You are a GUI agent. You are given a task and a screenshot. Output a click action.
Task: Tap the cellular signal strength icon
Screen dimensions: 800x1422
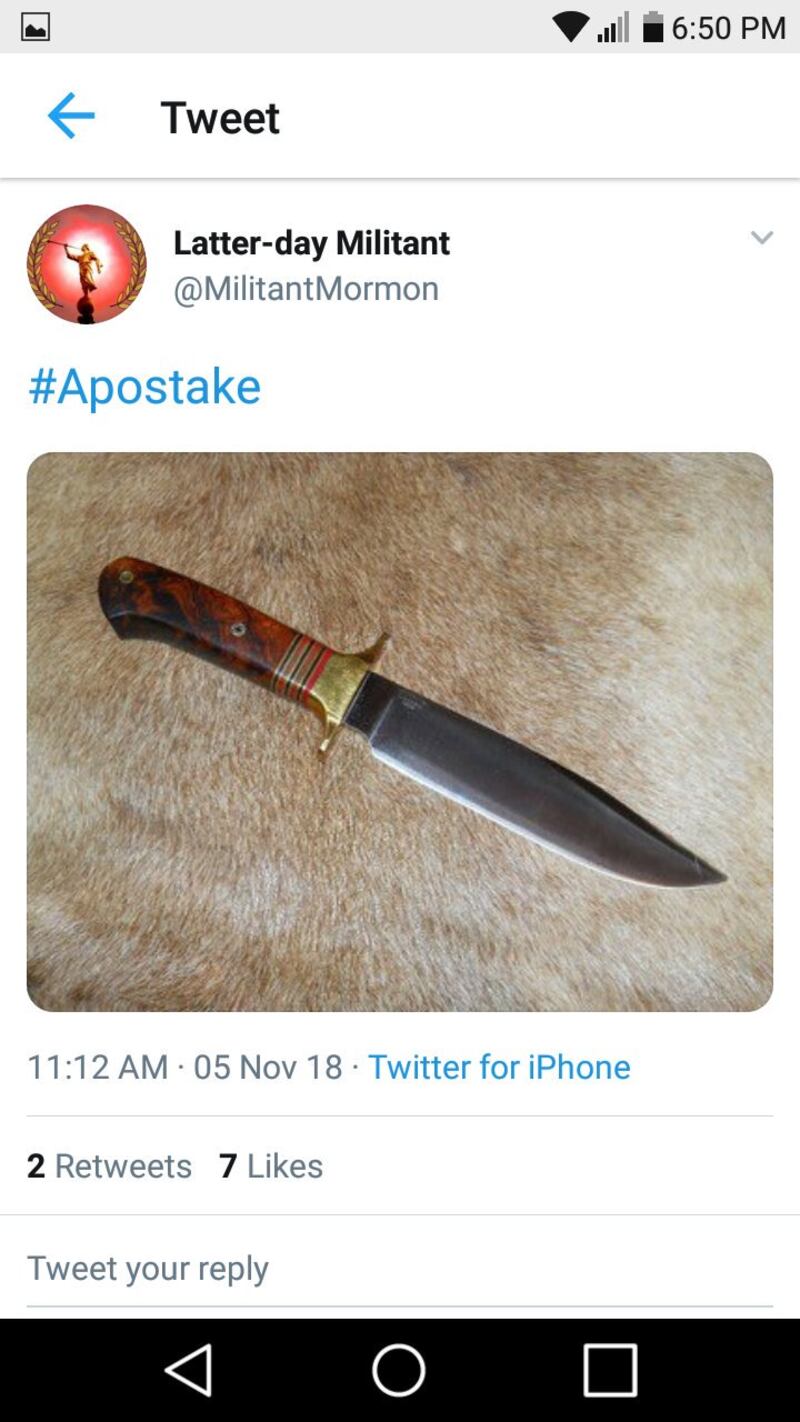pos(613,28)
